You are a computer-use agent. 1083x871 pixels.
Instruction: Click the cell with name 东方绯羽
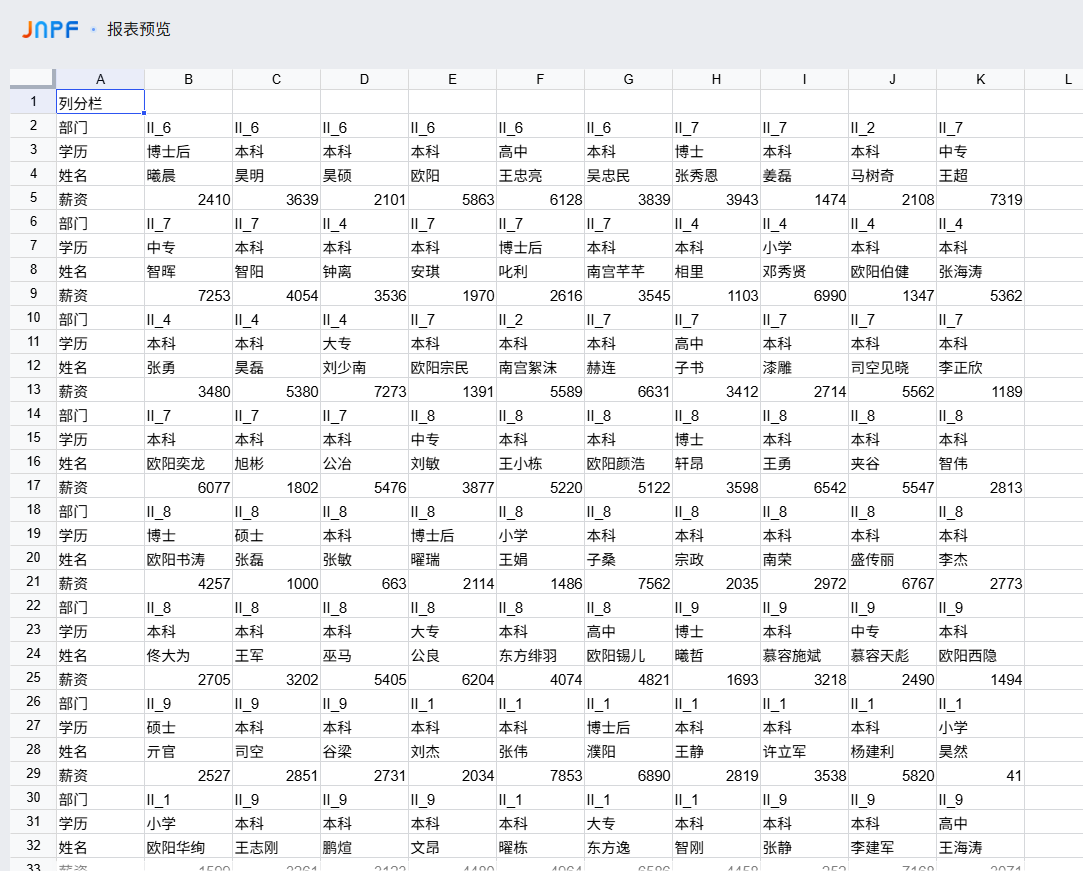pos(540,655)
